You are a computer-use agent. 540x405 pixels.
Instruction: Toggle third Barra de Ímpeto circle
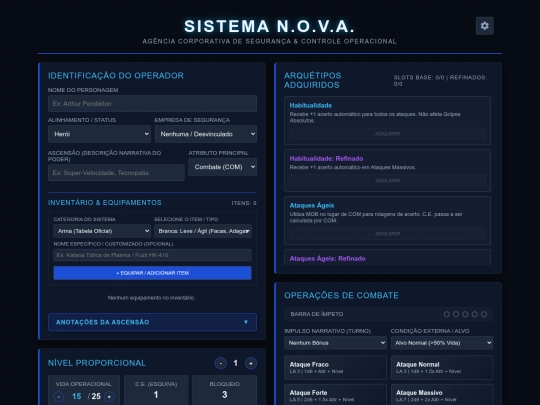(x=465, y=314)
